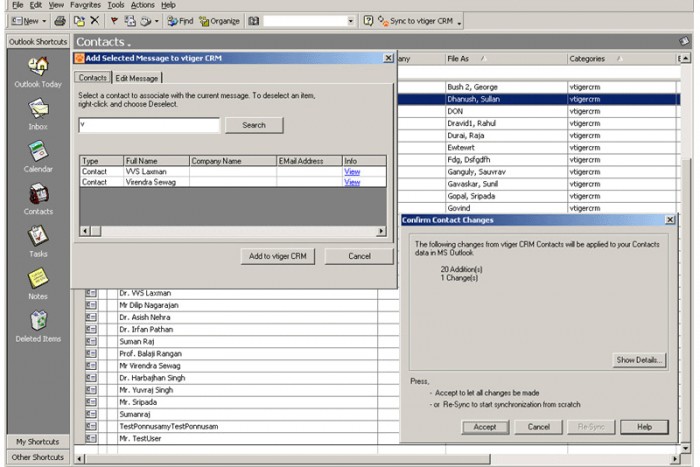This screenshot has width=700, height=467.
Task: Open the New button dropdown arrow
Action: click(44, 21)
